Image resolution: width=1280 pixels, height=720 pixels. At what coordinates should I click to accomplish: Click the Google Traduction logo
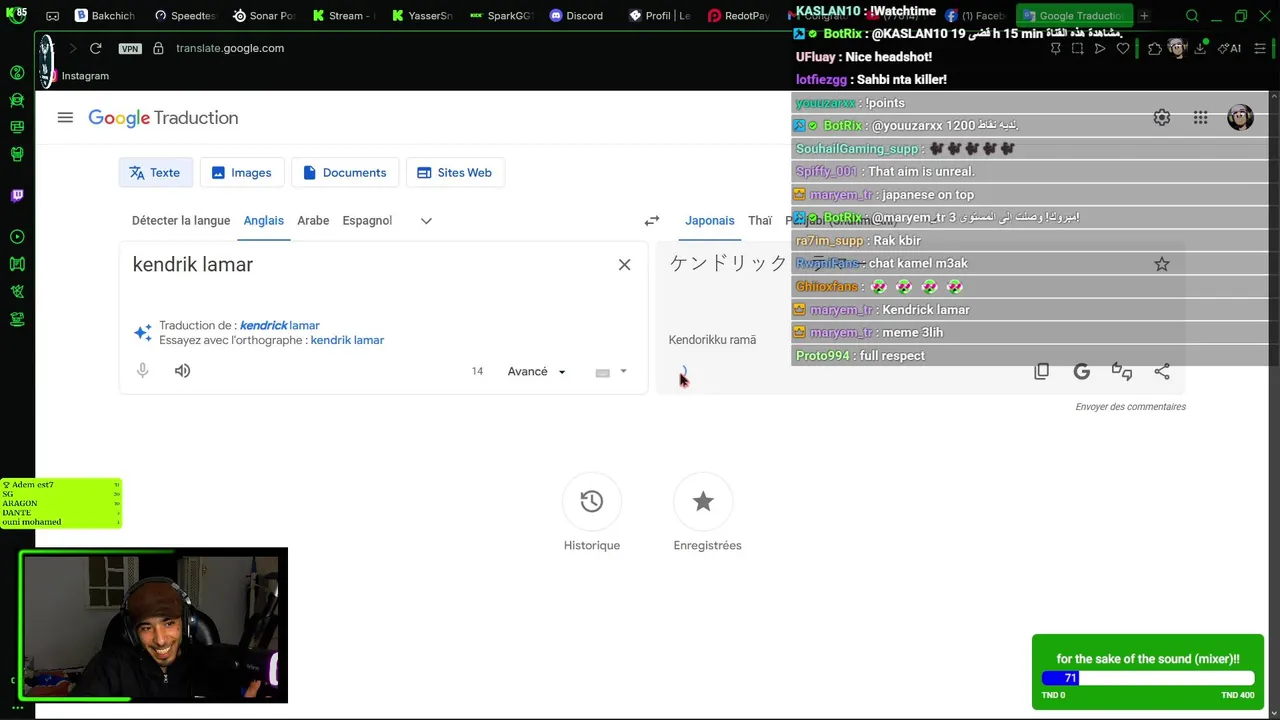coord(163,118)
